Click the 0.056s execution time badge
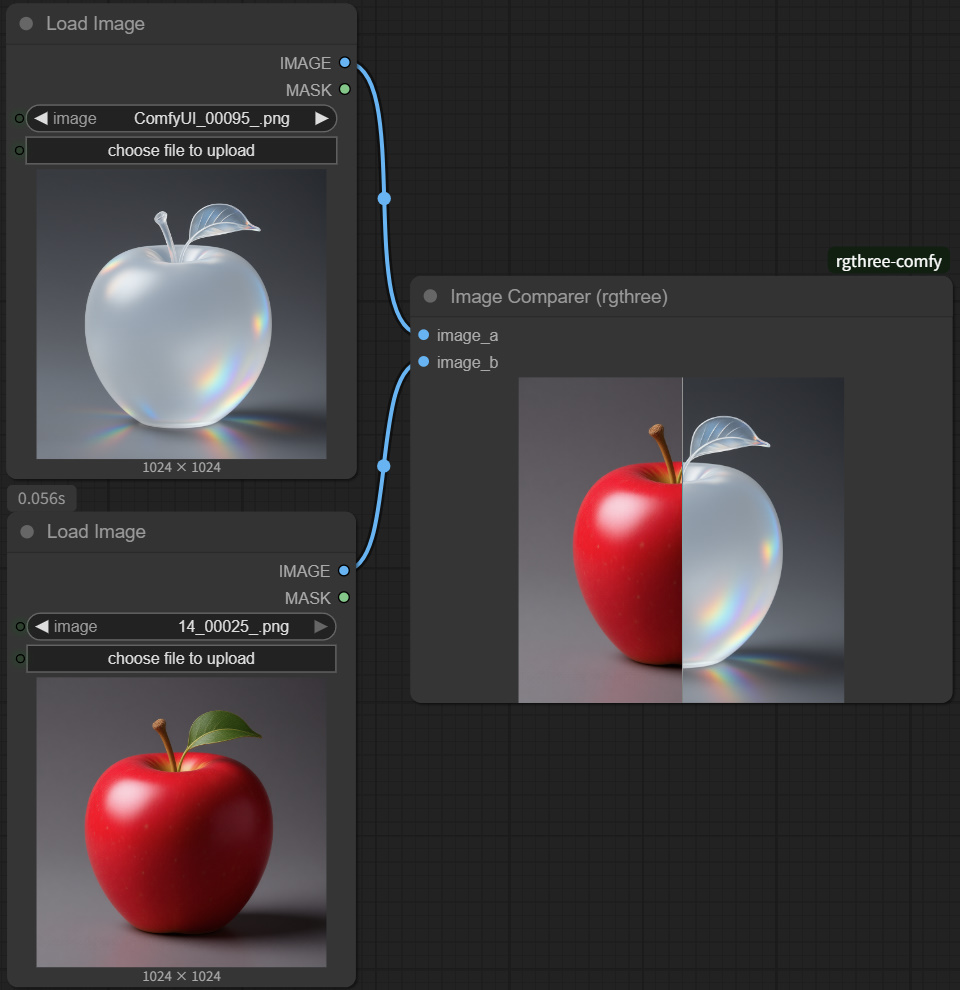The height and width of the screenshot is (990, 960). [x=42, y=498]
